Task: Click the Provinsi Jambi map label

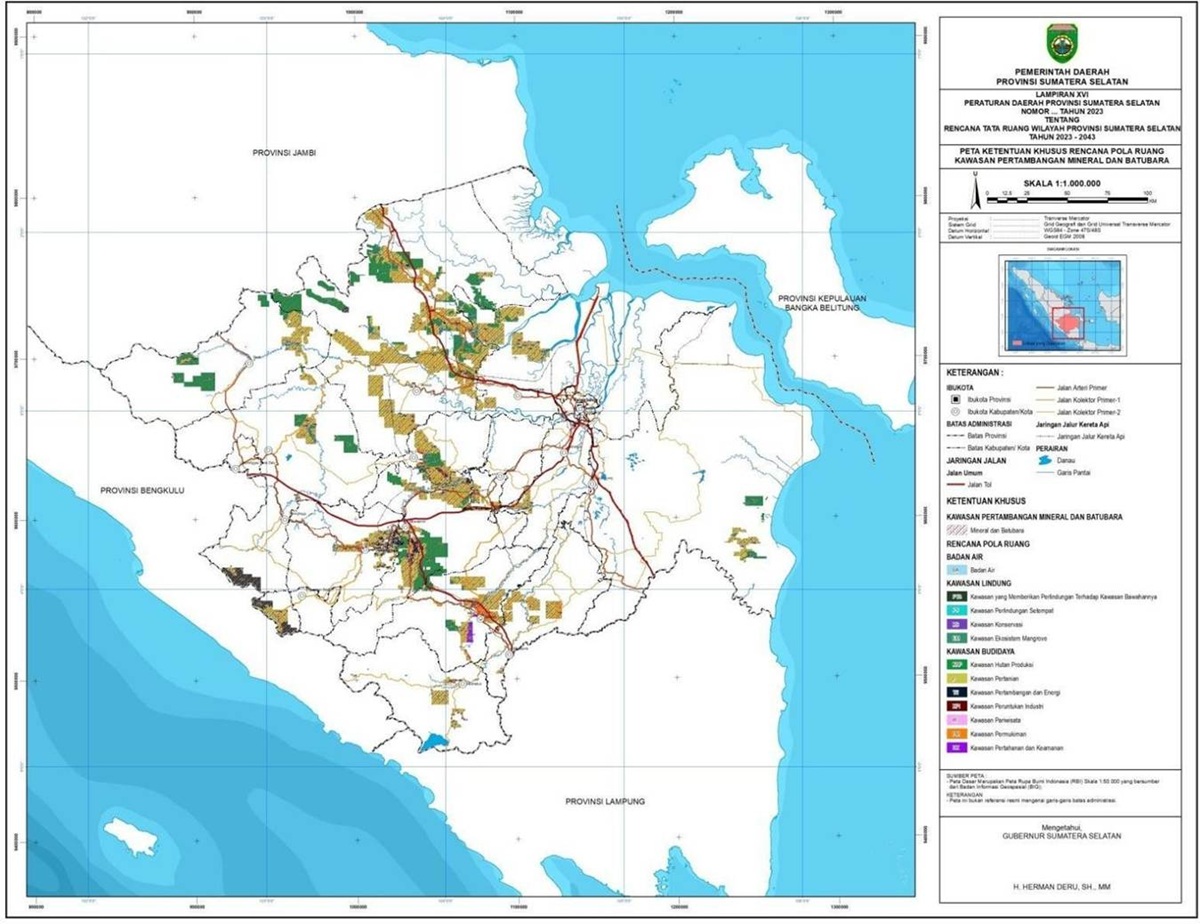Action: [283, 152]
